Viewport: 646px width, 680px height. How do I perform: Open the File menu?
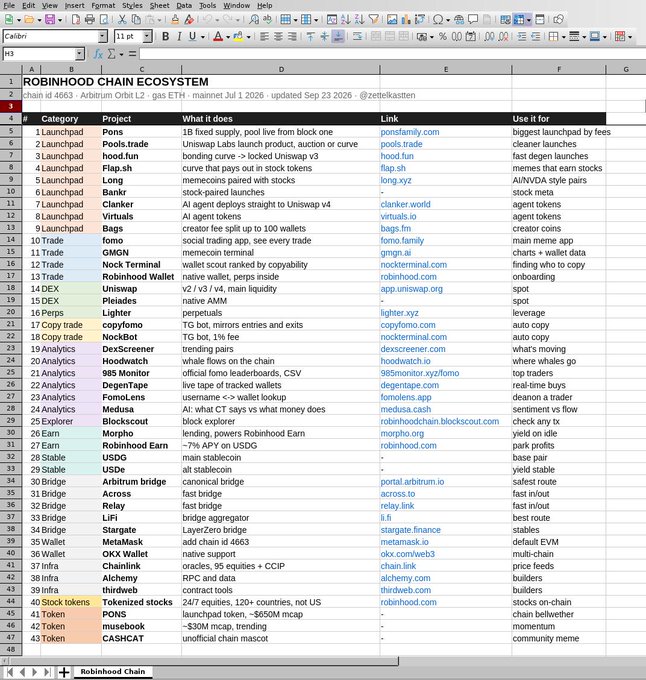click(9, 5)
